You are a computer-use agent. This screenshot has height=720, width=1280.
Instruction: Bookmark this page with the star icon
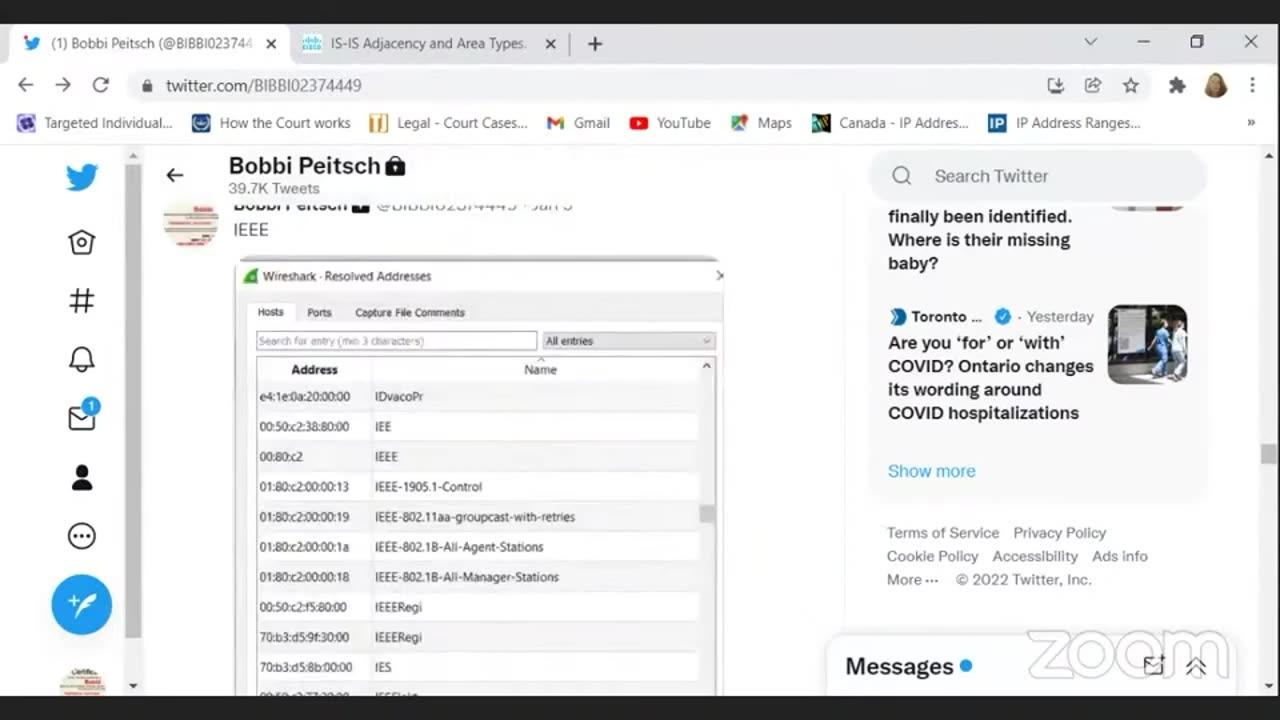(1130, 86)
